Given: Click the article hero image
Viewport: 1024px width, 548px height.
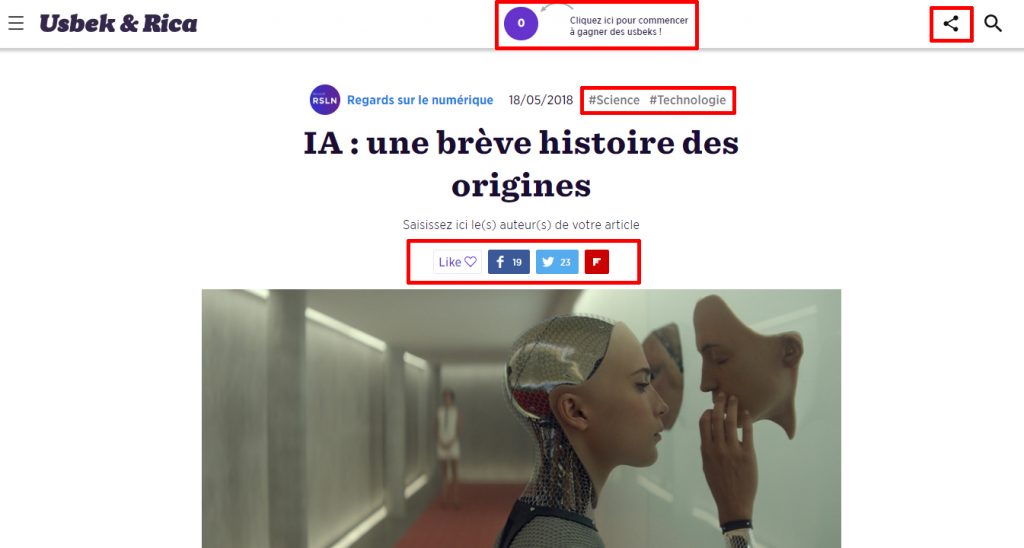Looking at the screenshot, I should pos(521,419).
